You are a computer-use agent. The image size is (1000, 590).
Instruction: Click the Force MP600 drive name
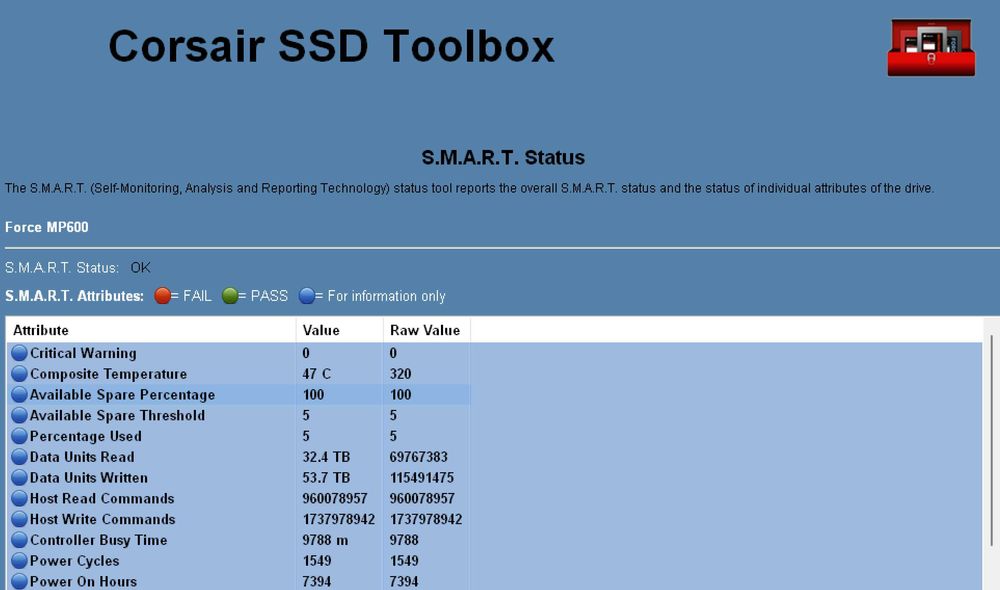[x=47, y=227]
